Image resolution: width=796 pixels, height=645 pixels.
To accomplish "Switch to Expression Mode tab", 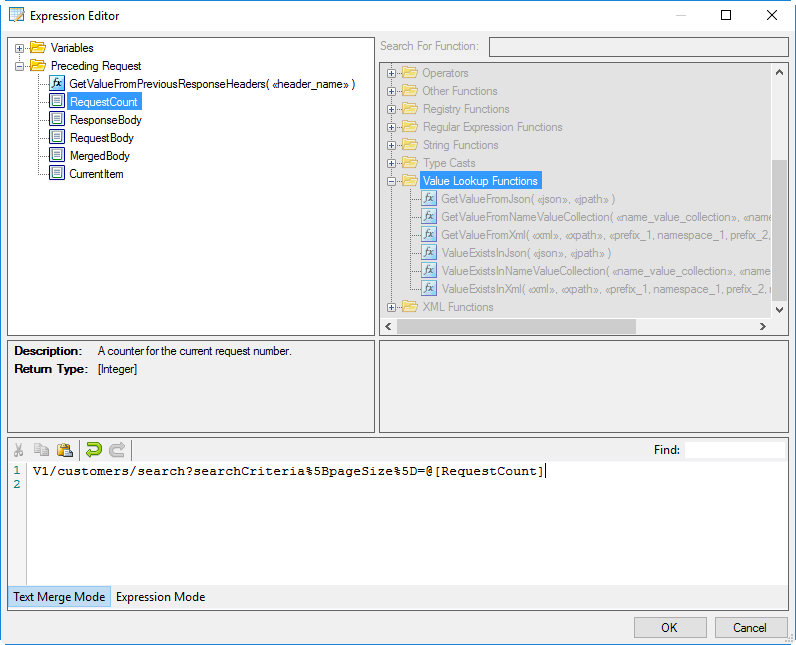I will [160, 597].
